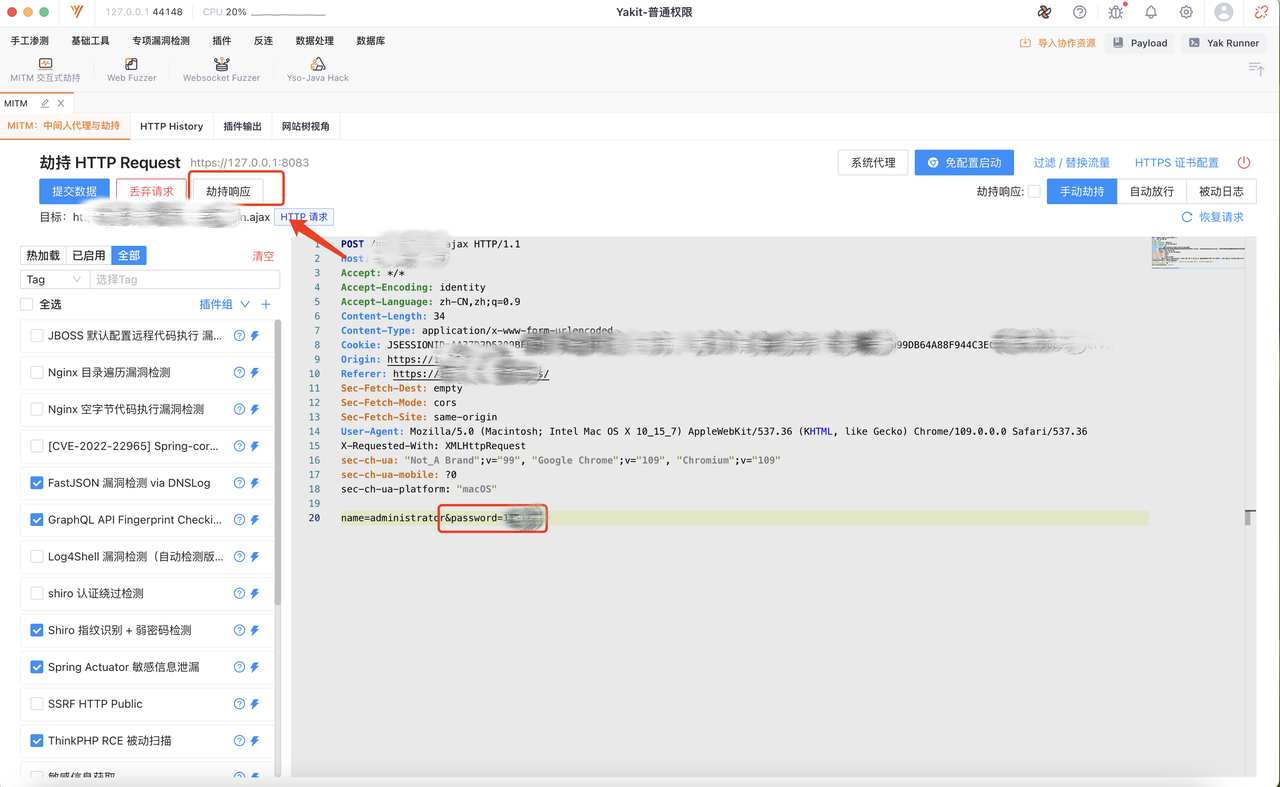Open the 专项漏洞检测 menu
1280x787 pixels.
(161, 41)
